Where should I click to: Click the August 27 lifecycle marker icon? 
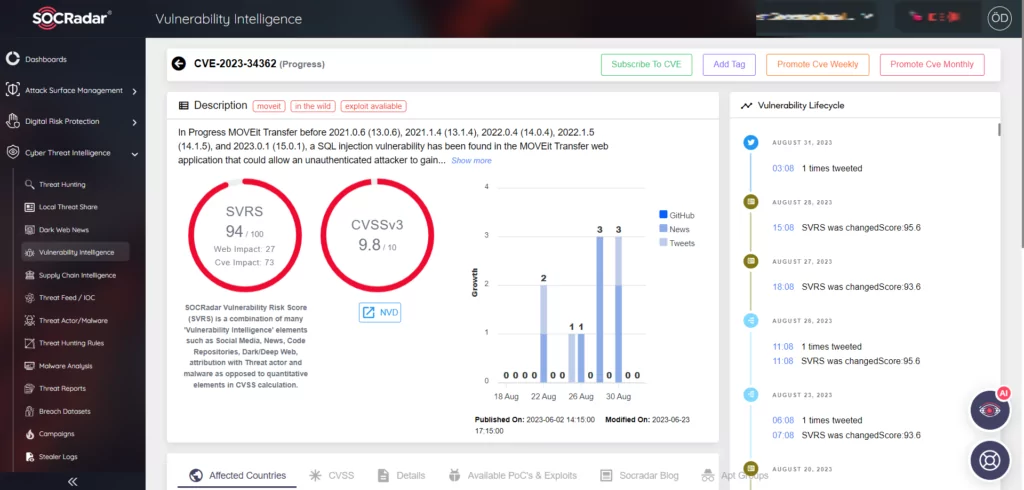751,261
